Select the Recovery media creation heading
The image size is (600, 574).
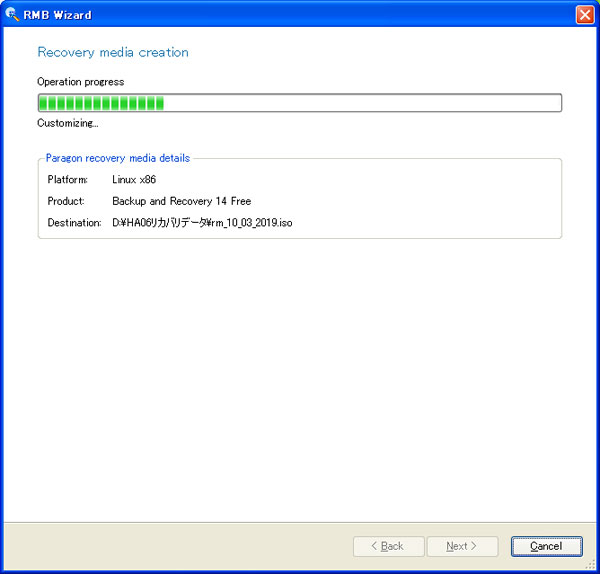pos(112,52)
